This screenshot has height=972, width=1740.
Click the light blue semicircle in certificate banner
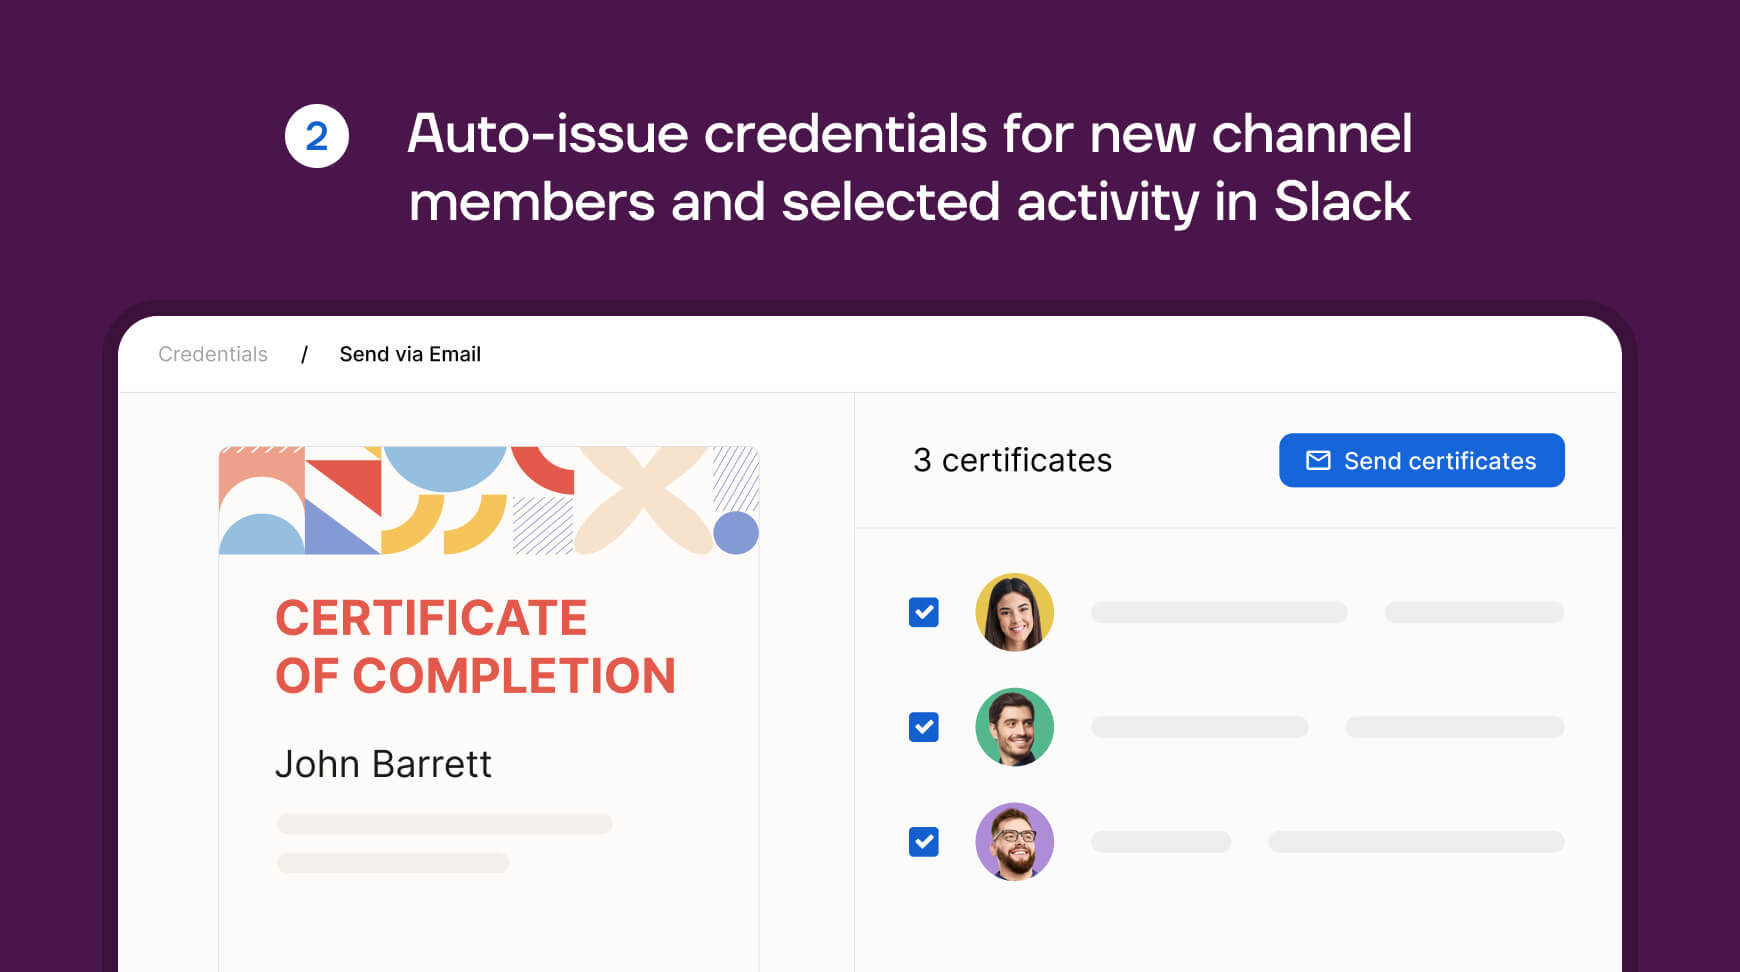pos(445,468)
